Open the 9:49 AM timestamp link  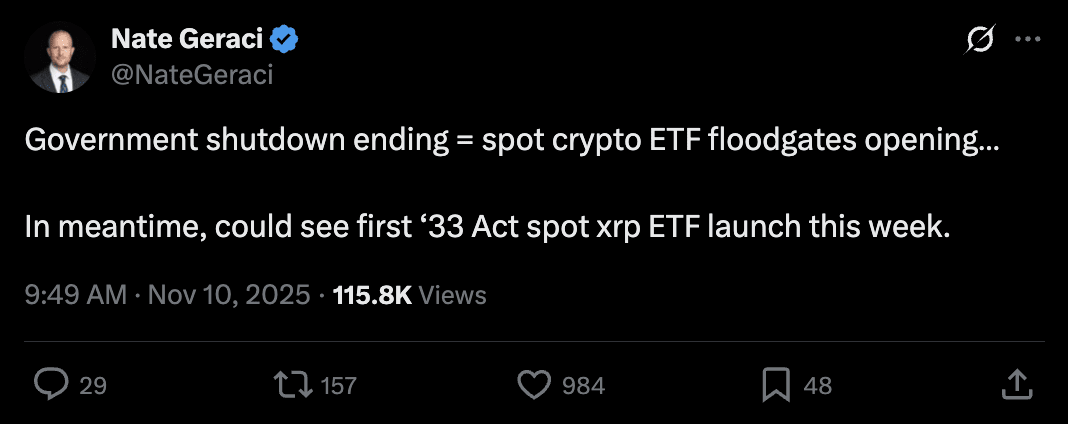[x=75, y=295]
